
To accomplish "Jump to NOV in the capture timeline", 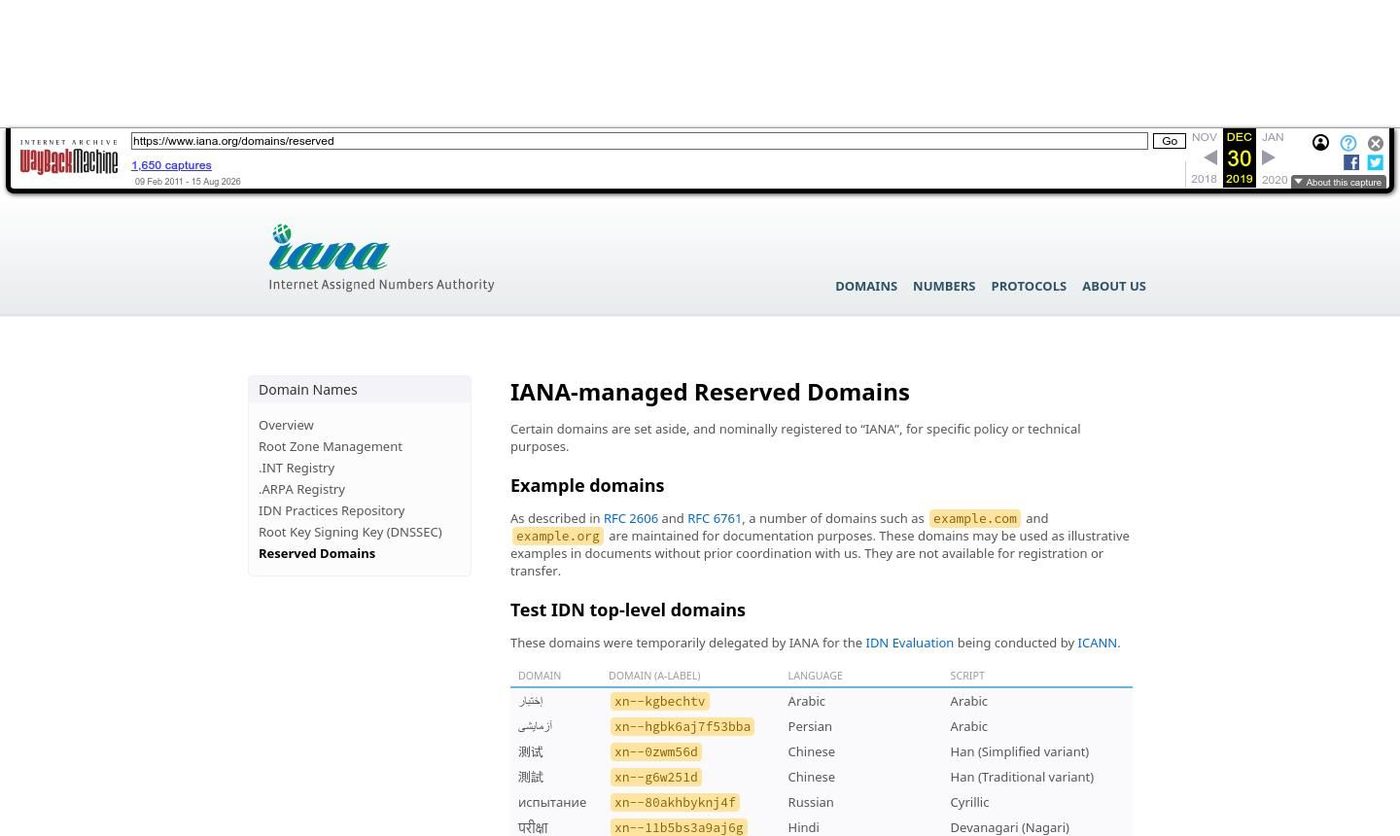I will click(x=1204, y=137).
